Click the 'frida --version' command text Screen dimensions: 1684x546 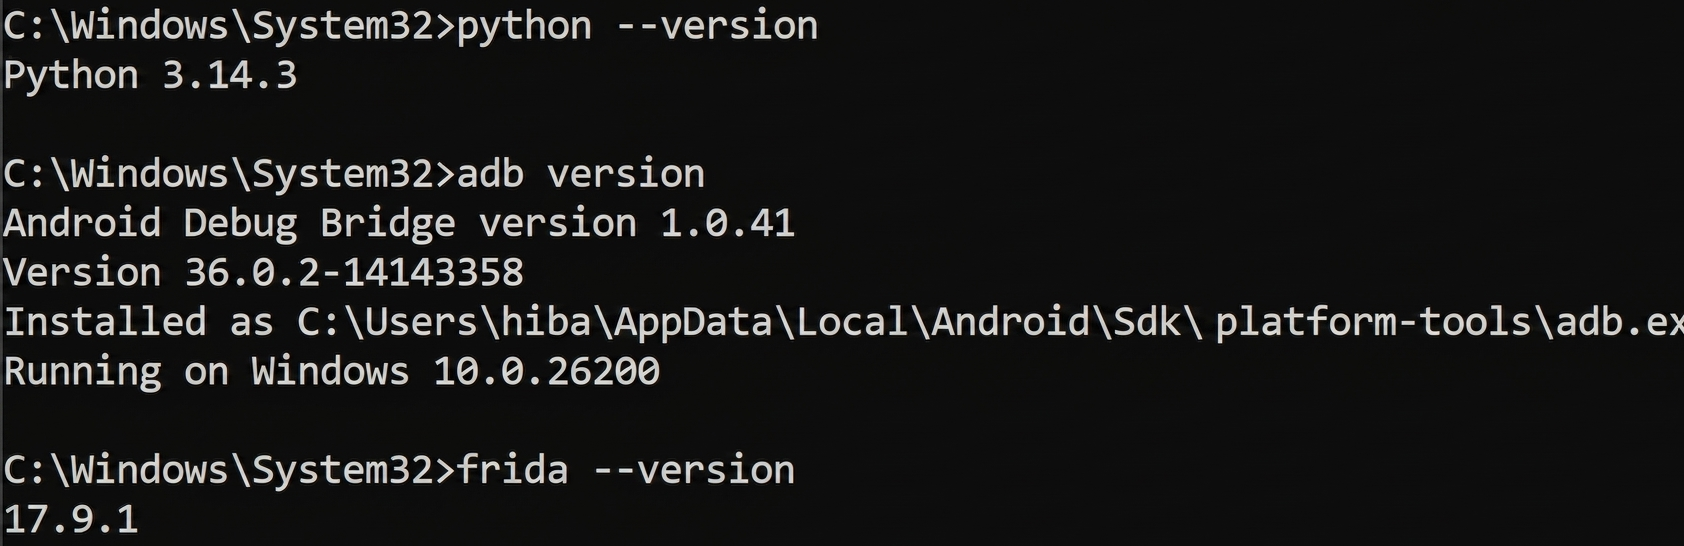point(626,470)
